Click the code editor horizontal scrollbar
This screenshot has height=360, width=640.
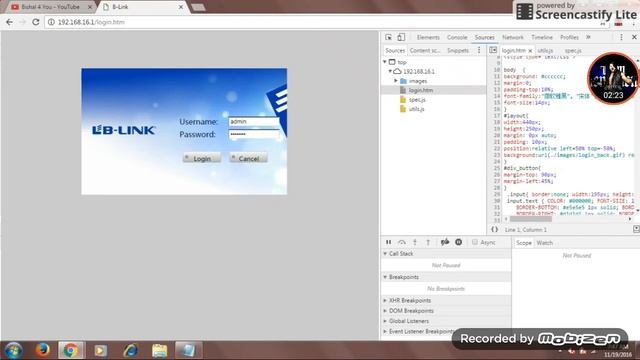pos(531,219)
